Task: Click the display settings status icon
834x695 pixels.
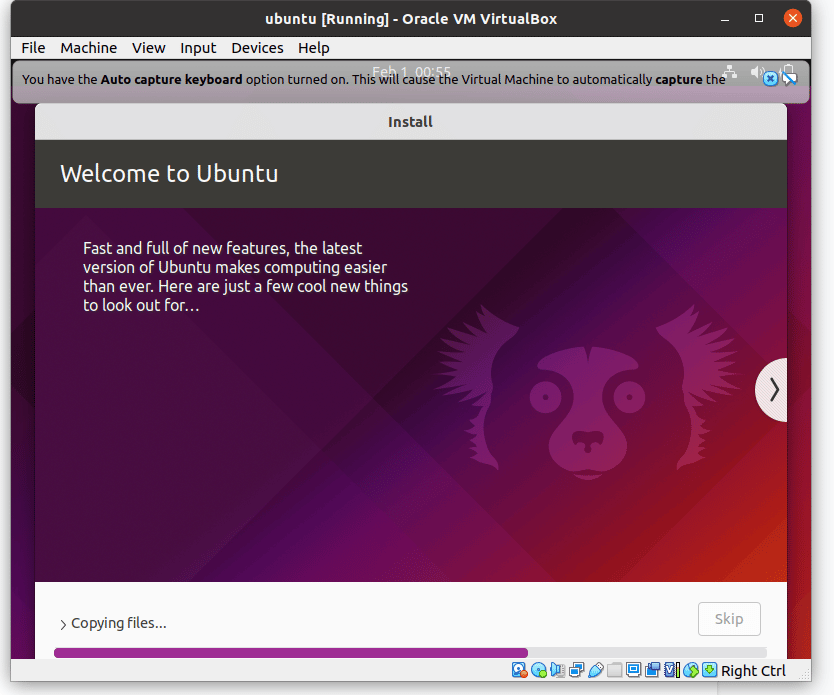Action: [633, 670]
